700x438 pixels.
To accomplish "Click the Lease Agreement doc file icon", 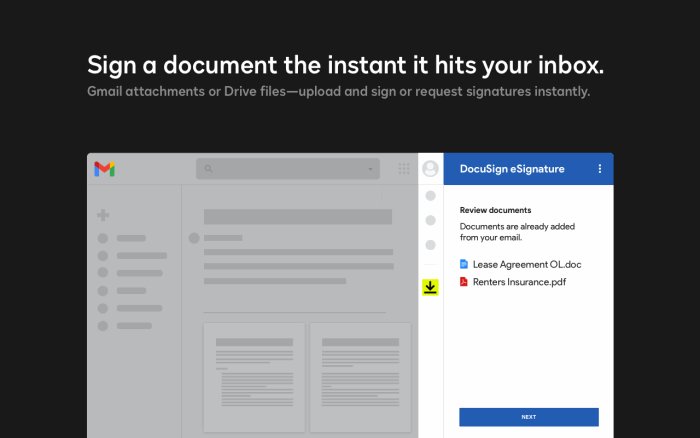I will coord(464,264).
